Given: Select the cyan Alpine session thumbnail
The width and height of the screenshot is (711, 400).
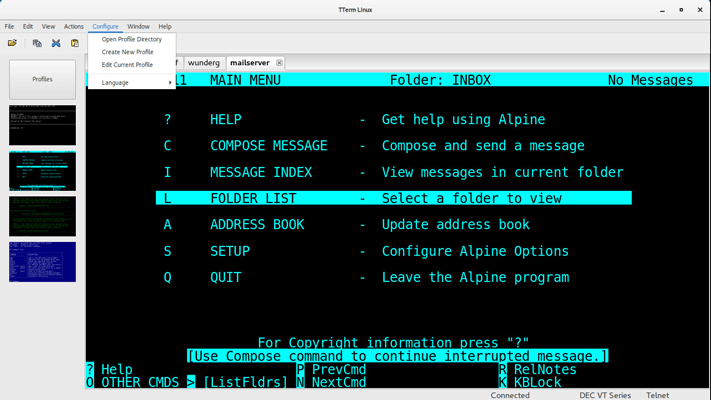Looking at the screenshot, I should [43, 171].
